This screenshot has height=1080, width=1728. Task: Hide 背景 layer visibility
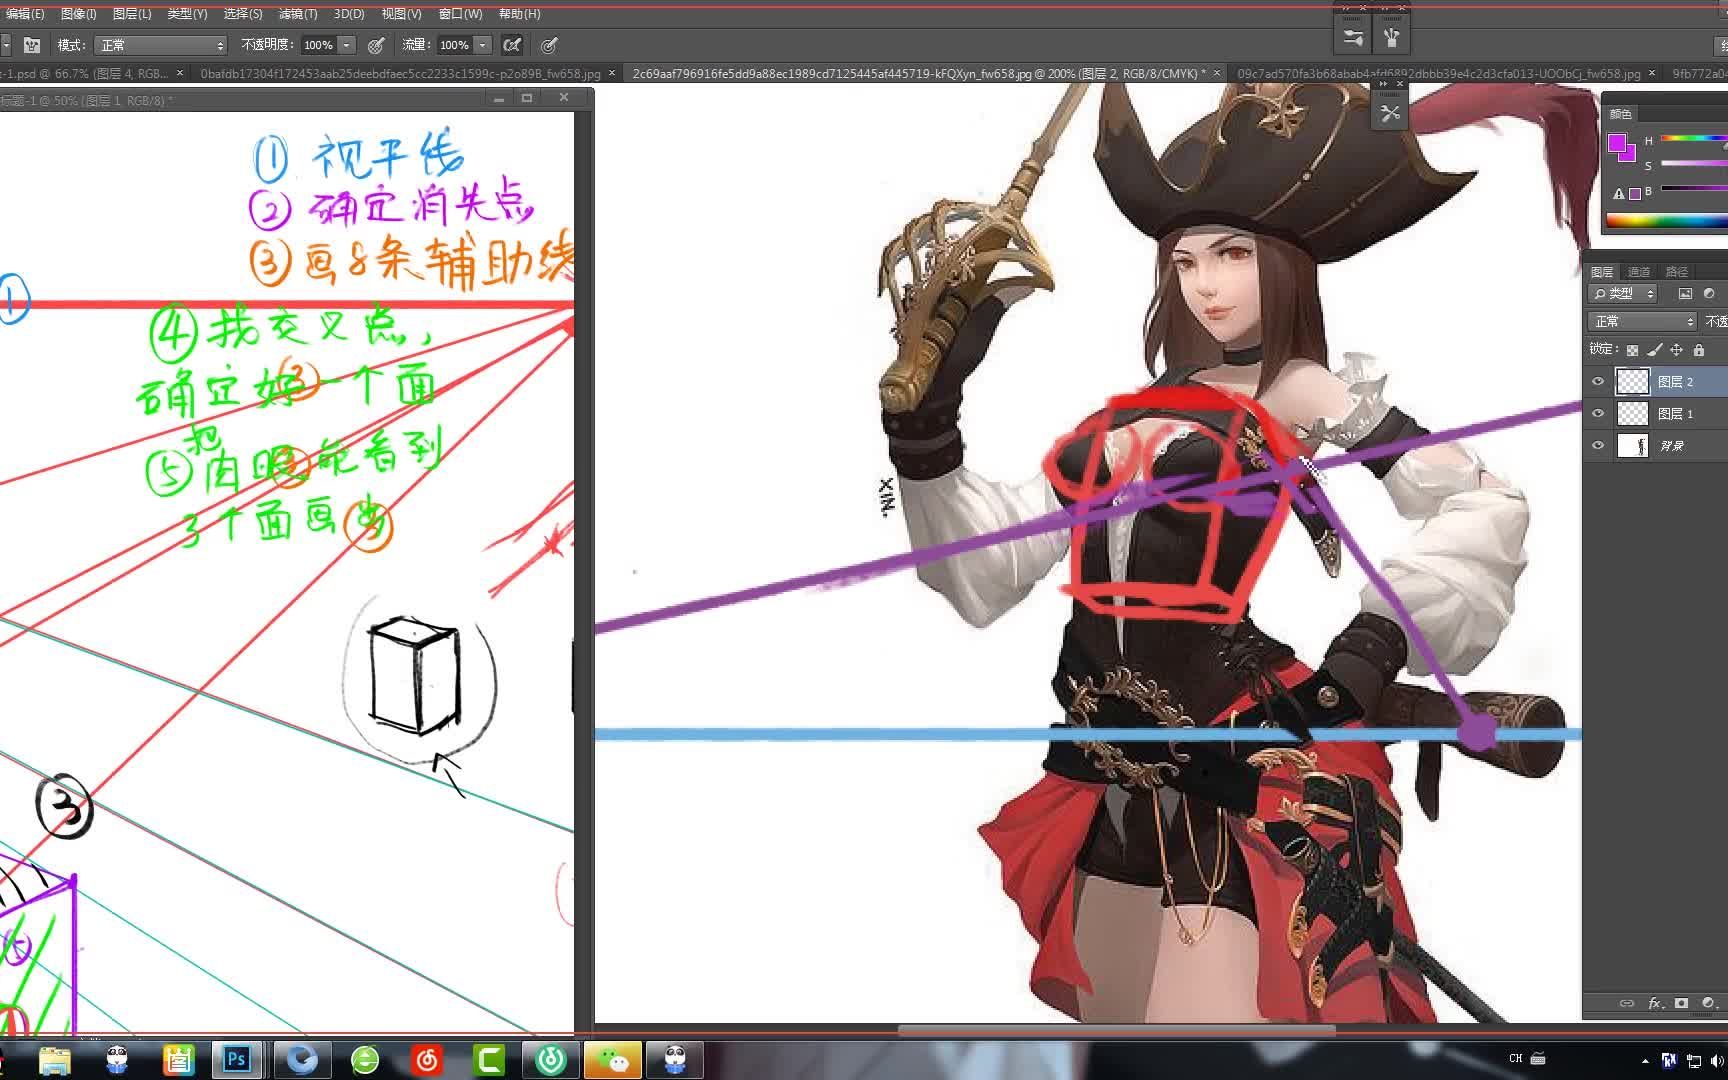tap(1598, 446)
